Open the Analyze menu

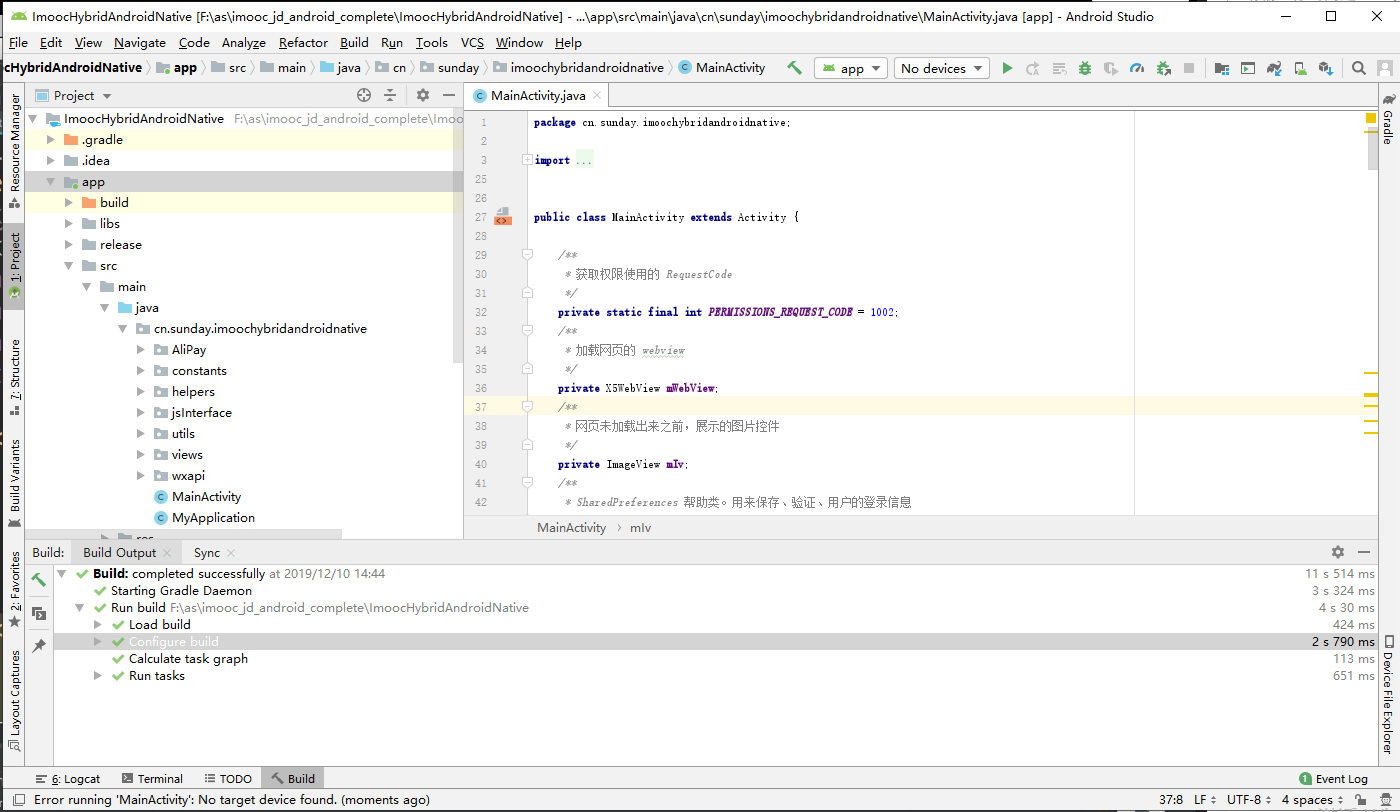(x=244, y=42)
